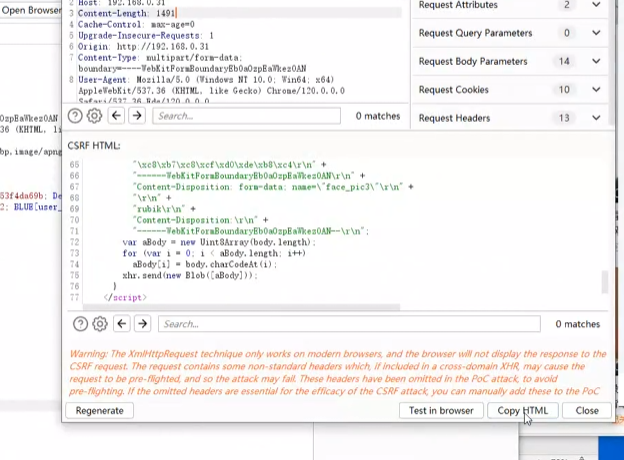Click the CSRF HTML horizontal scrollbar

tap(241, 307)
